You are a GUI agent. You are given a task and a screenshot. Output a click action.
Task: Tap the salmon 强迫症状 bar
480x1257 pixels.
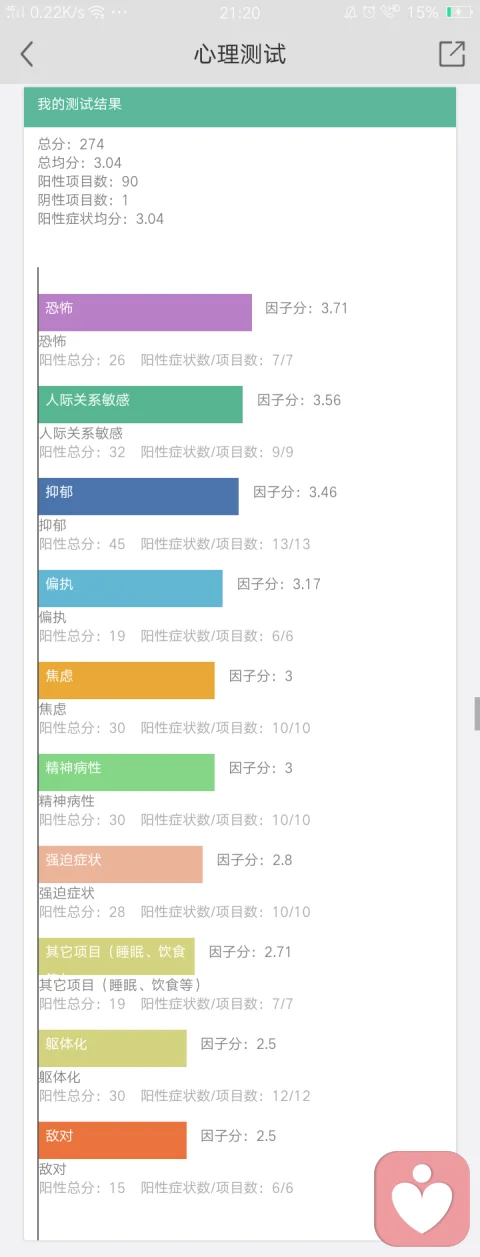120,864
